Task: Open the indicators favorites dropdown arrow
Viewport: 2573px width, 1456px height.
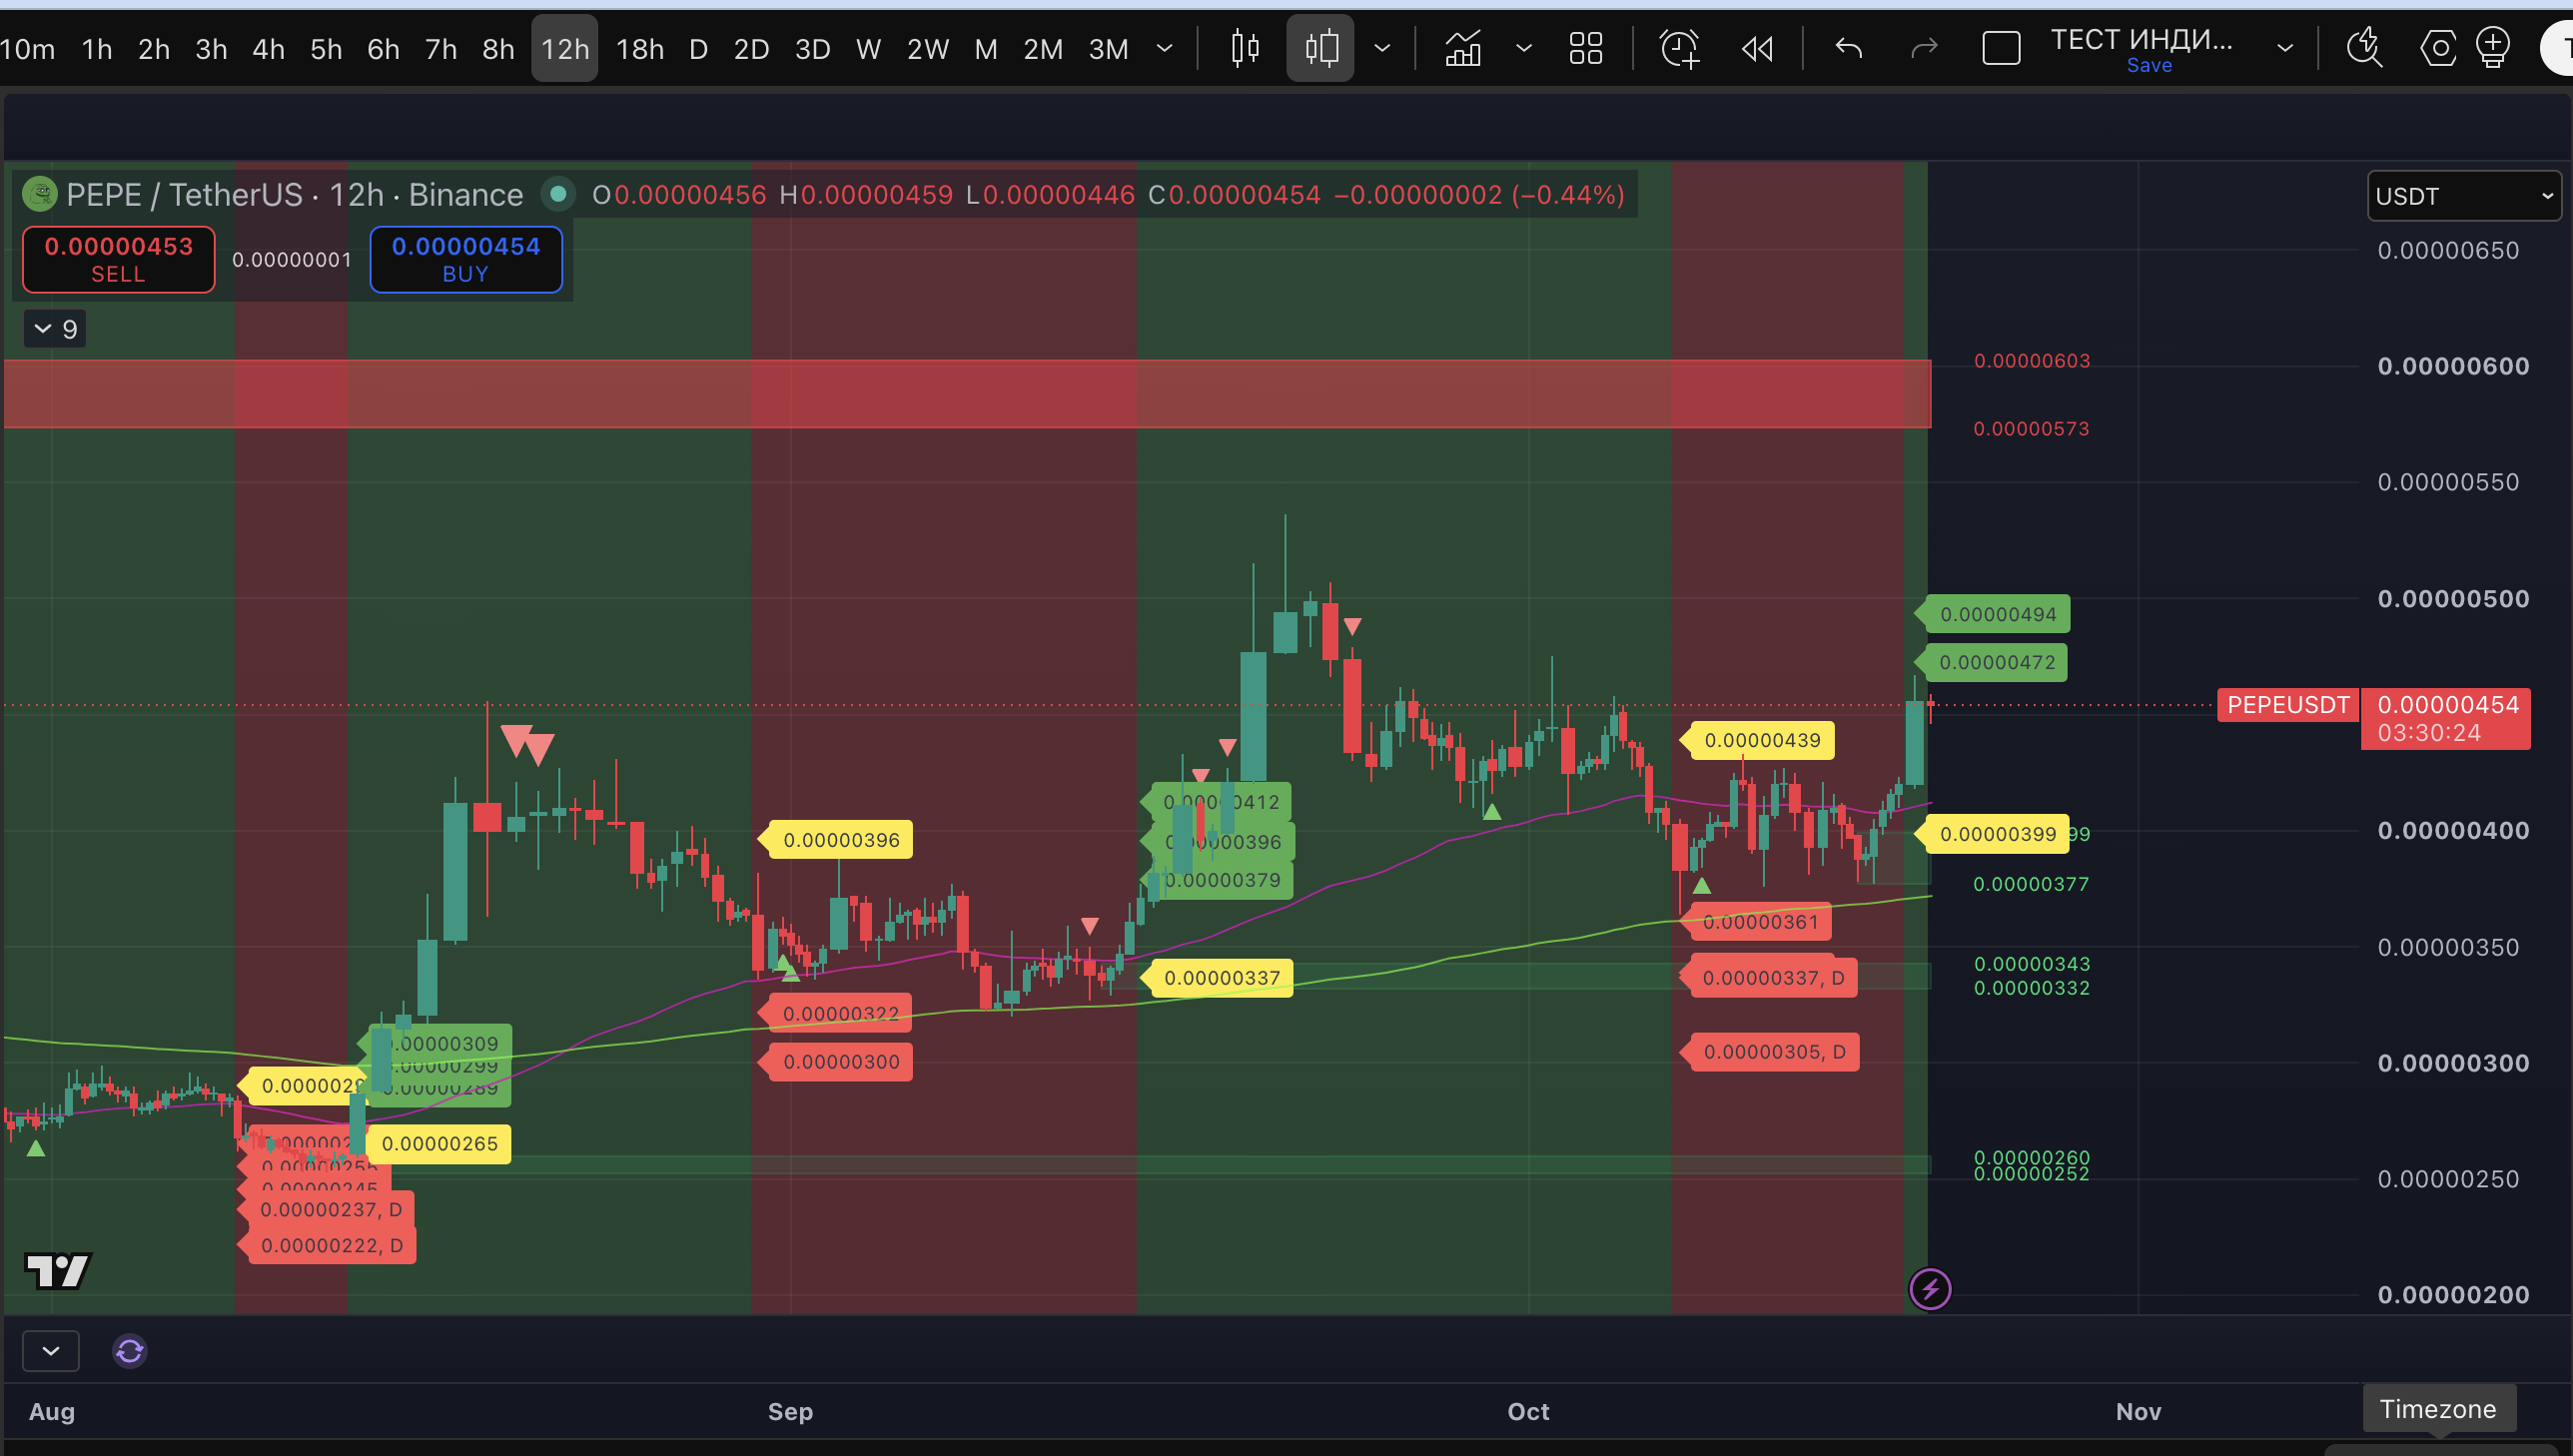Action: coord(1524,48)
